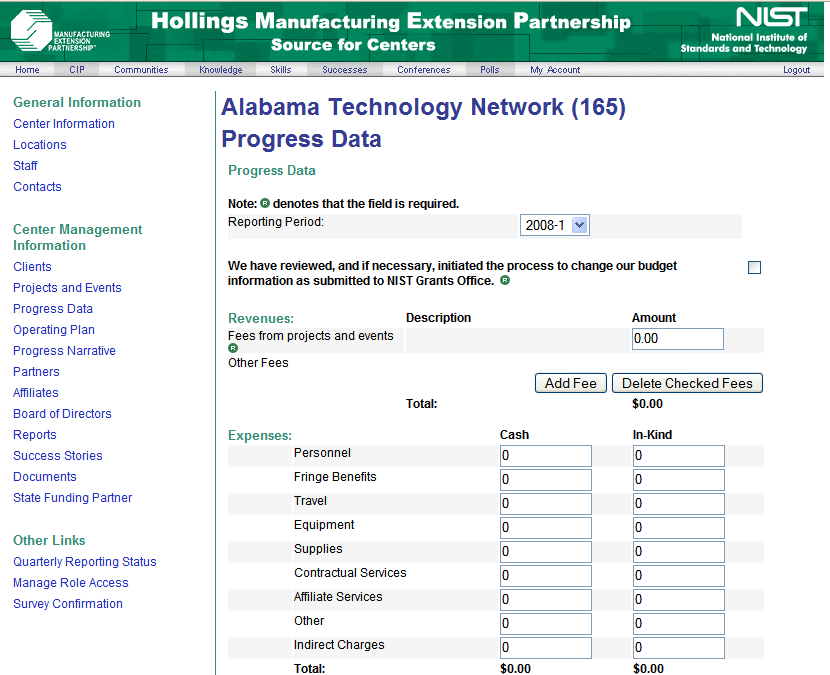Click the Personnel In-Kind field
830x675 pixels.
click(x=679, y=456)
